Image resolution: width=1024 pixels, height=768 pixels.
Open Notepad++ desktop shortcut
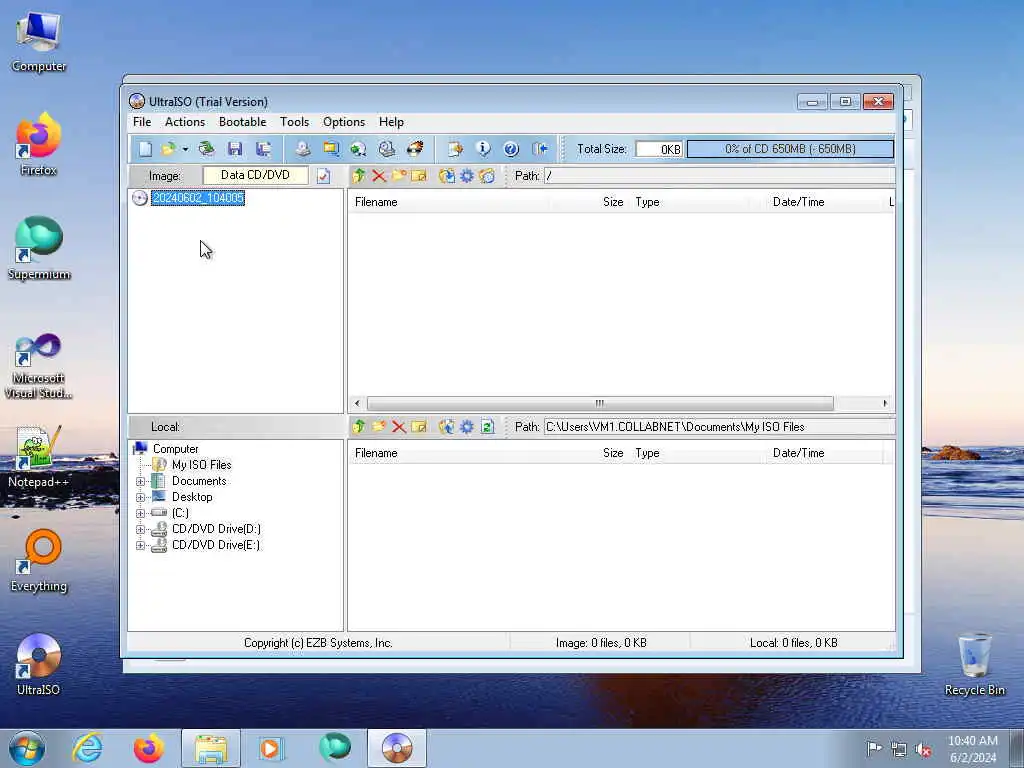point(38,457)
